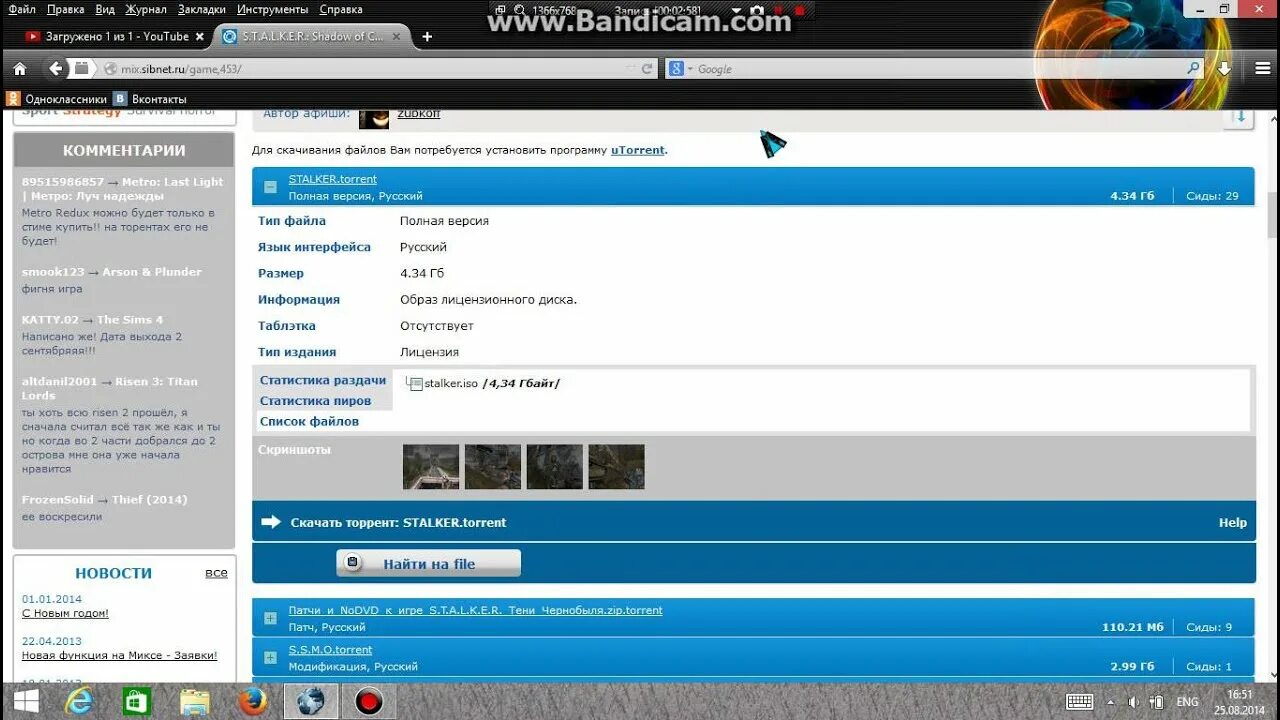Screen dimensions: 1280x720
Task: Close the YouTube tab
Action: tap(199, 37)
